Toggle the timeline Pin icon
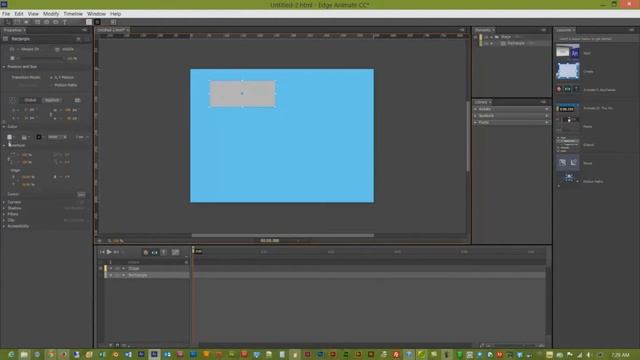 [164, 252]
